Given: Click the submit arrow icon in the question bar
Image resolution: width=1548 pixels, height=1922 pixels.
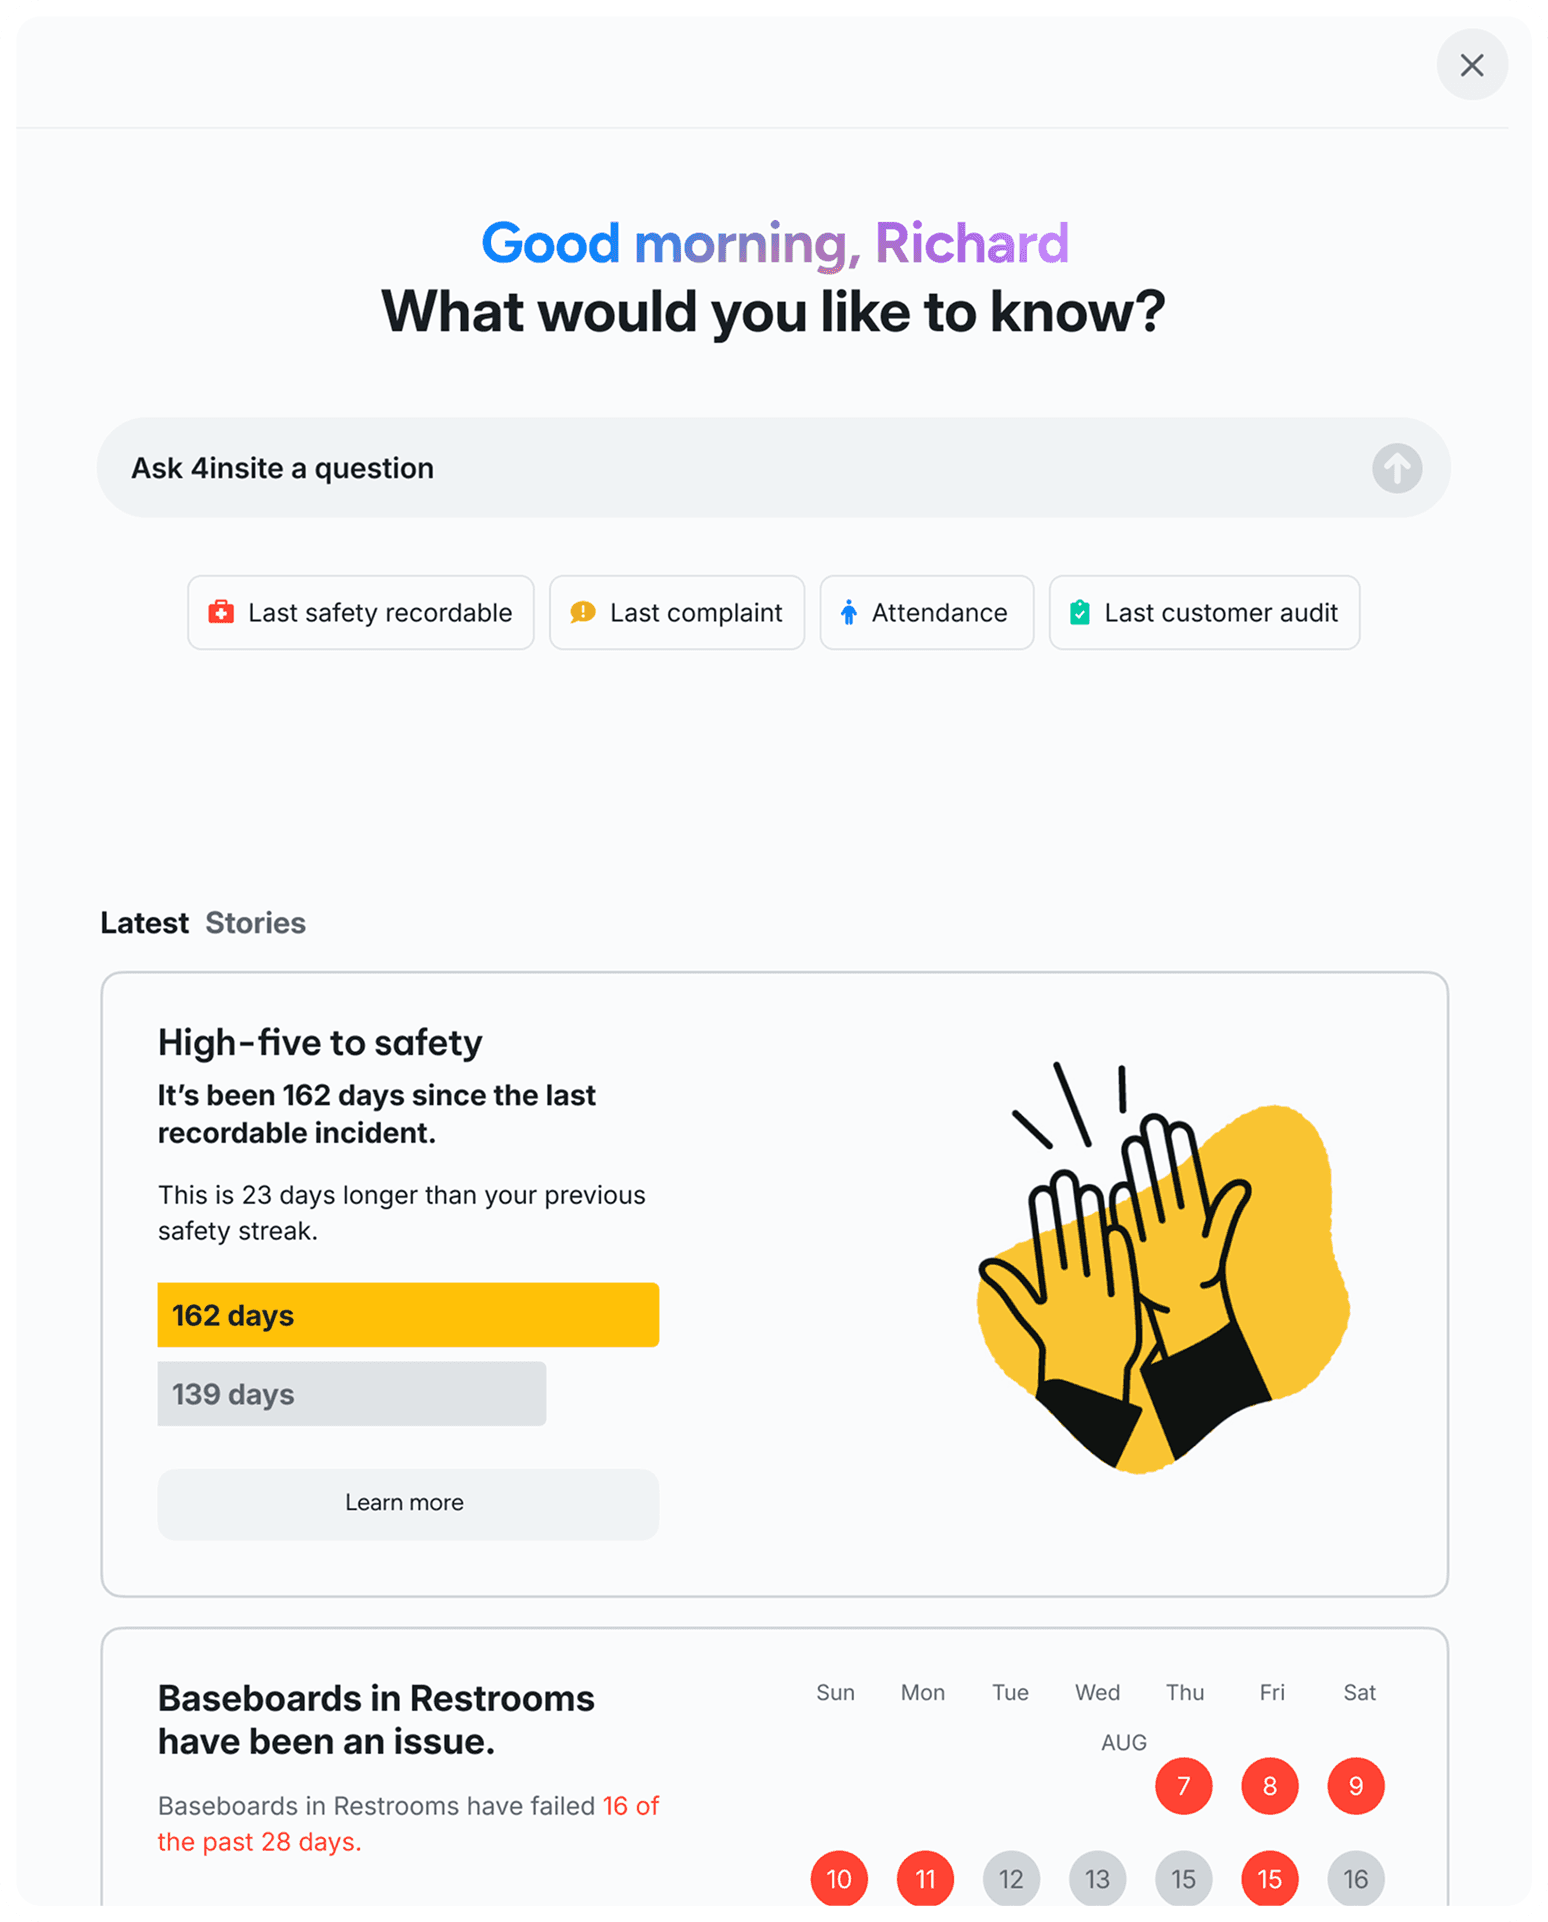Looking at the screenshot, I should pyautogui.click(x=1396, y=468).
